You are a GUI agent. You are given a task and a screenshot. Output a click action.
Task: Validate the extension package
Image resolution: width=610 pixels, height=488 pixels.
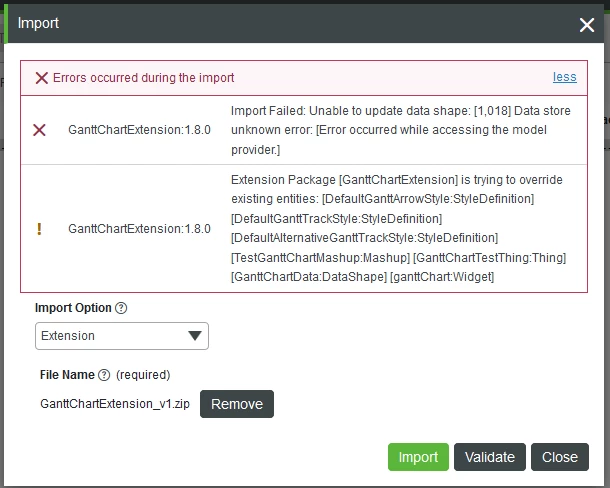490,457
